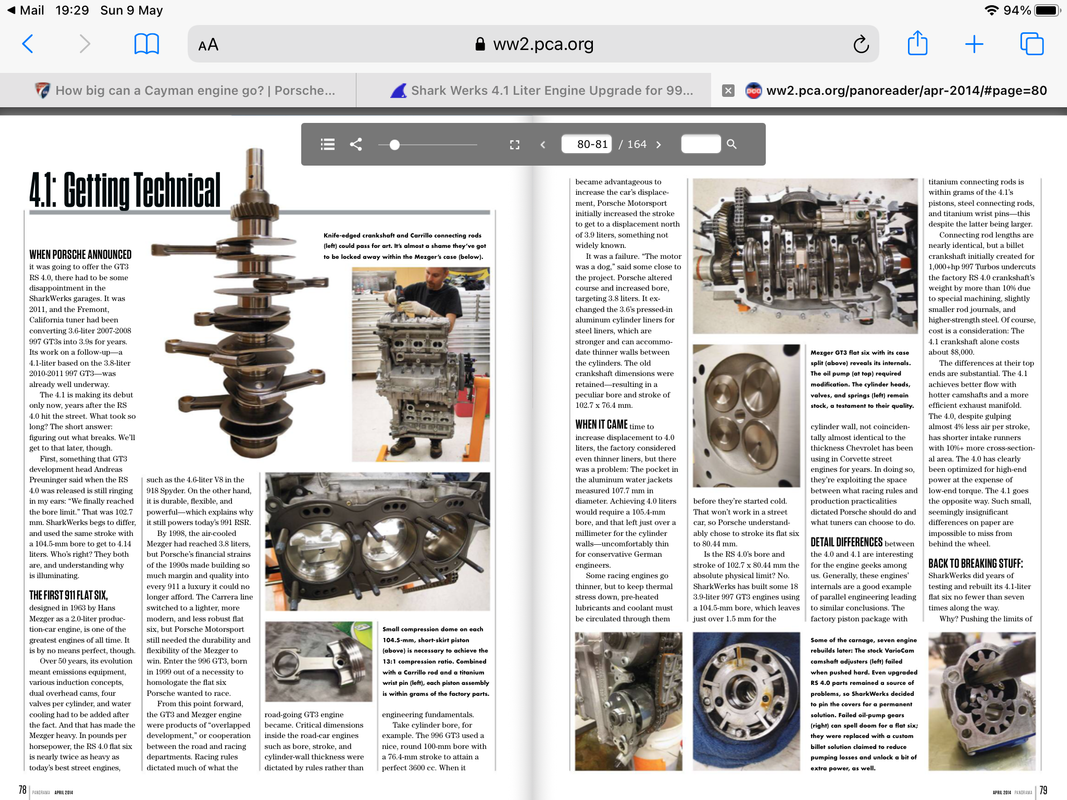Click the 'WHEN PORSCHE ANNOUNCED' heading
This screenshot has width=1067, height=800.
(x=80, y=254)
